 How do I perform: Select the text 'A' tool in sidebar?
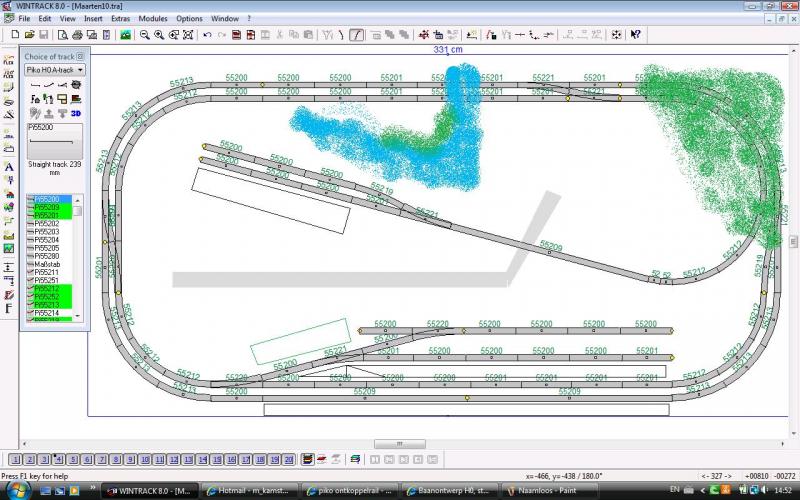click(9, 166)
